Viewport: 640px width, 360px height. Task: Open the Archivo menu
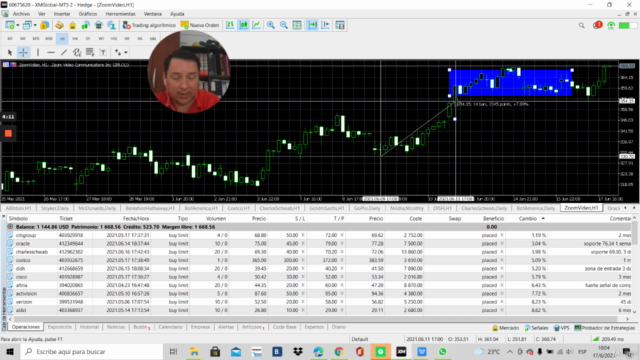point(21,14)
